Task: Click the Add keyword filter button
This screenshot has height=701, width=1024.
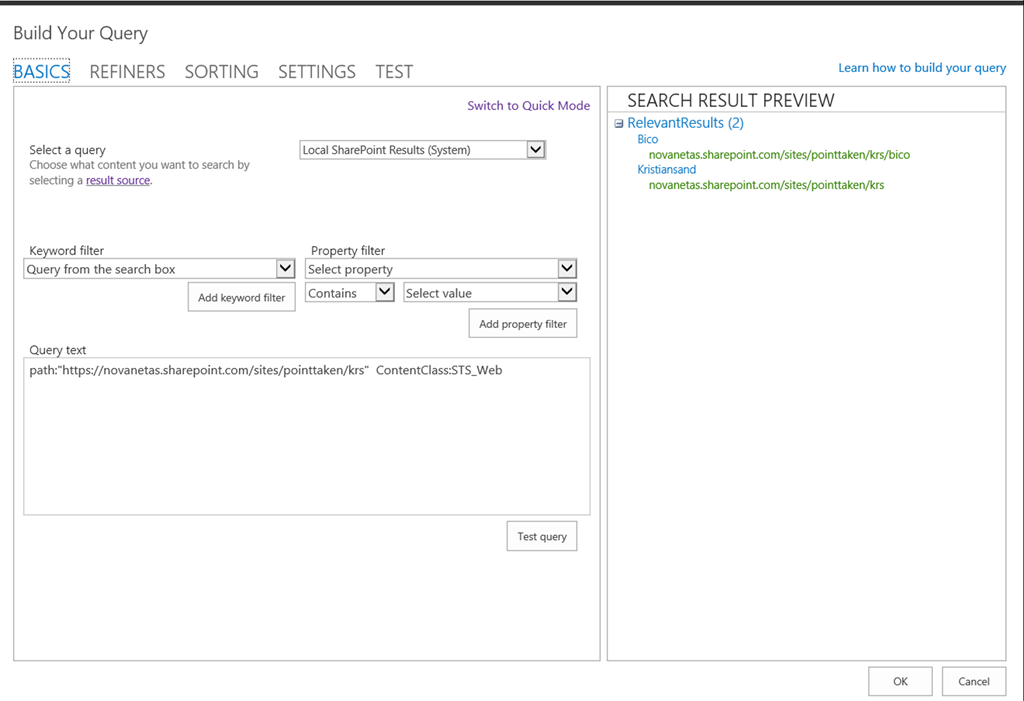Action: point(242,297)
